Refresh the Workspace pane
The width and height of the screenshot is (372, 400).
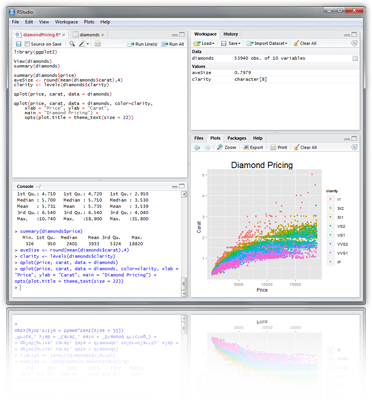point(354,43)
